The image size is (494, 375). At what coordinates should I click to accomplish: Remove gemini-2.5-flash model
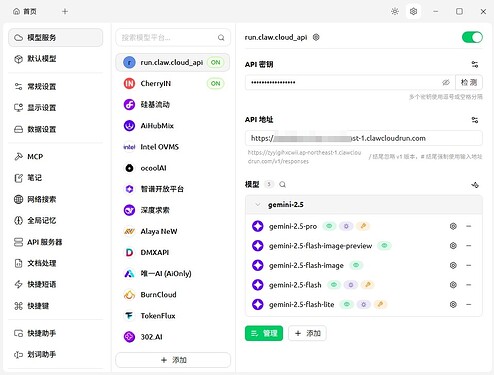coord(469,285)
